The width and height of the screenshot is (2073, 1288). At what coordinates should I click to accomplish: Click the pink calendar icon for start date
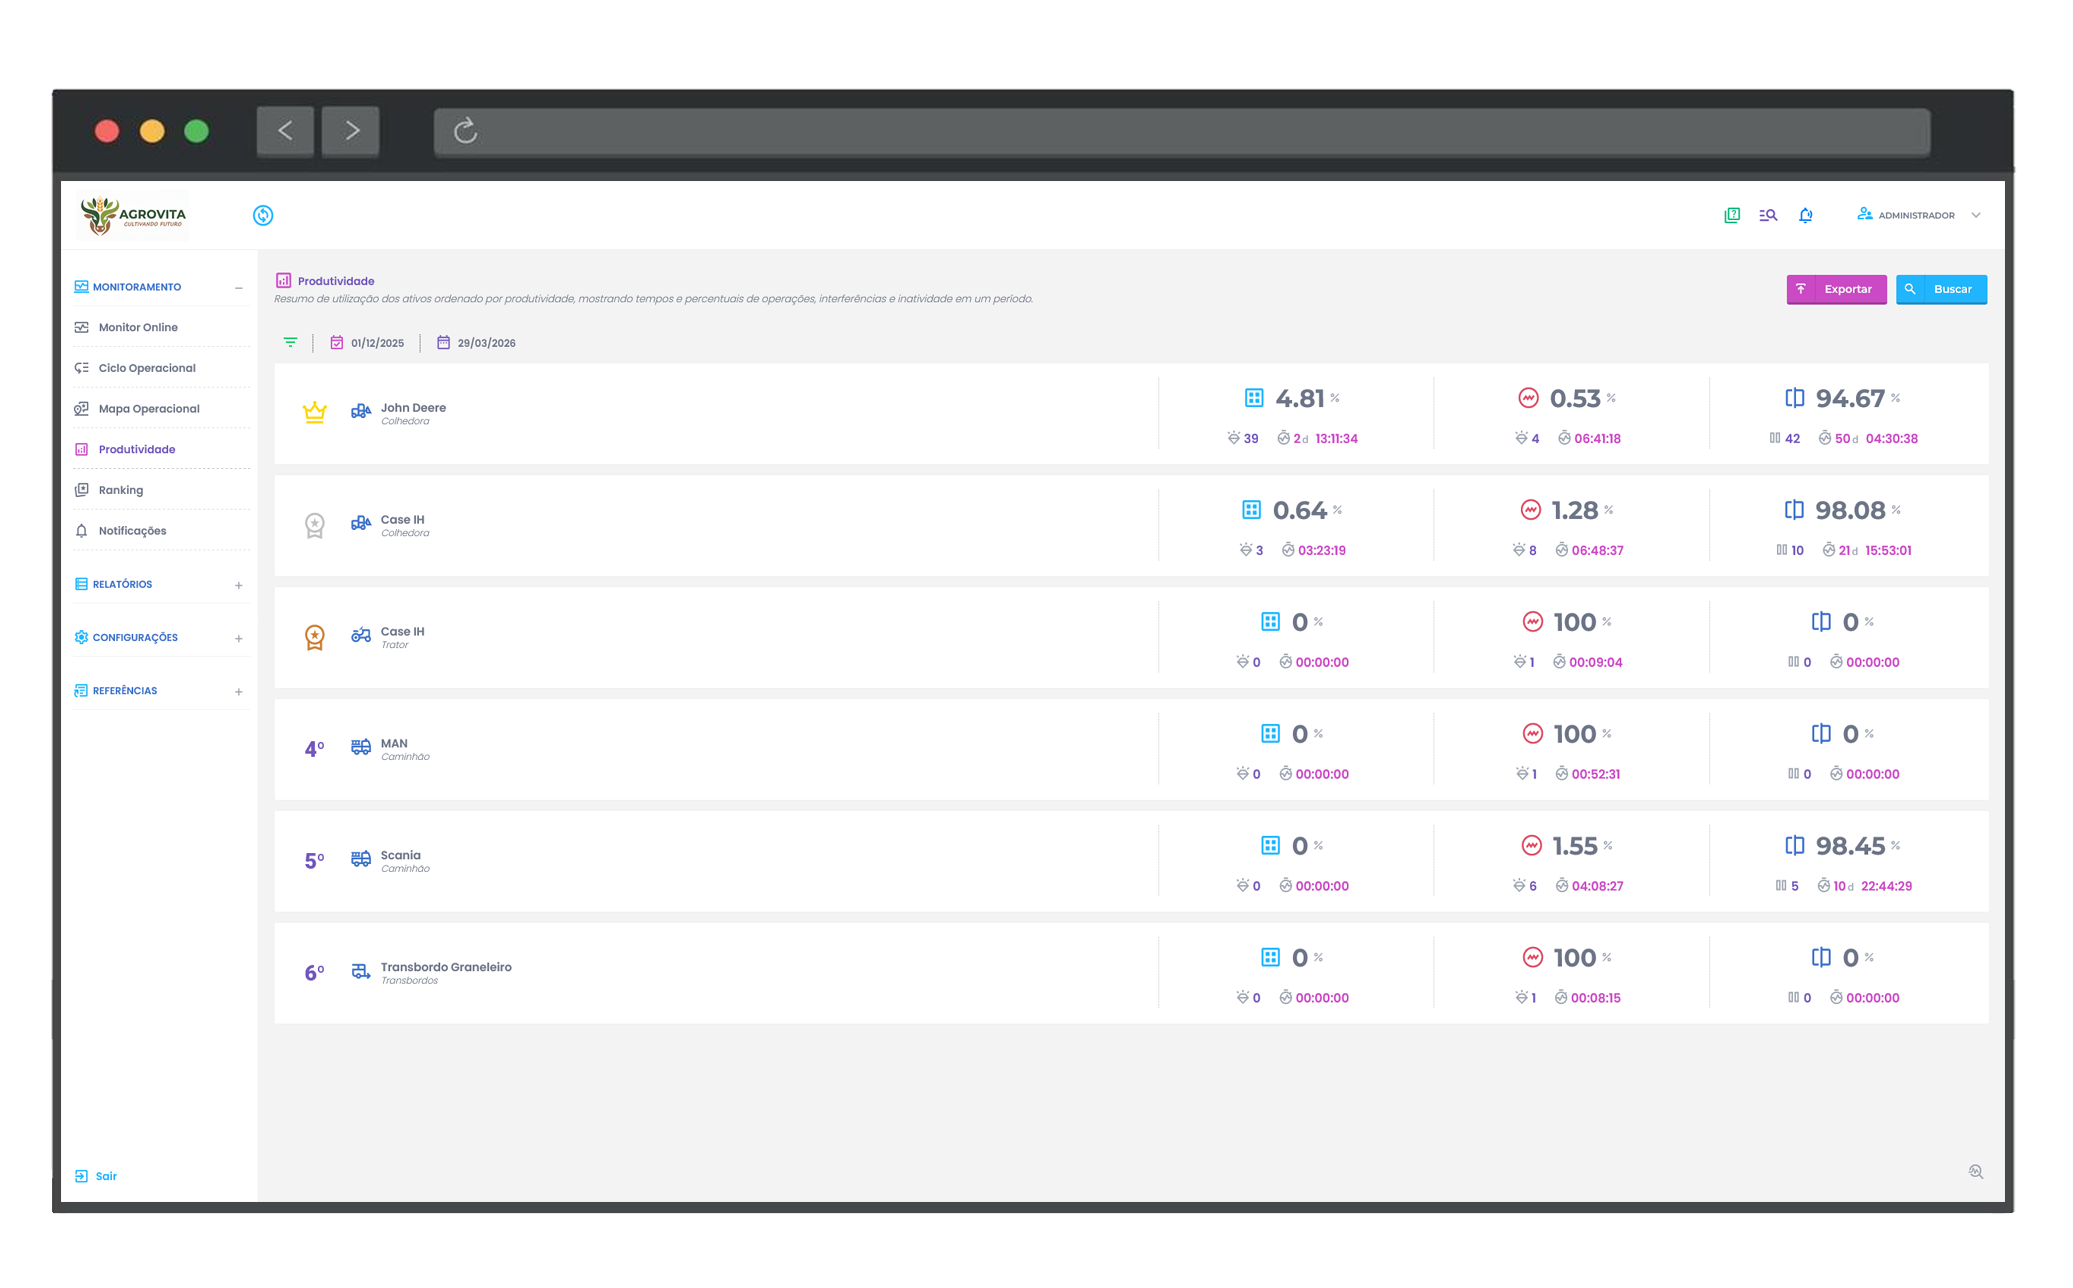point(337,342)
